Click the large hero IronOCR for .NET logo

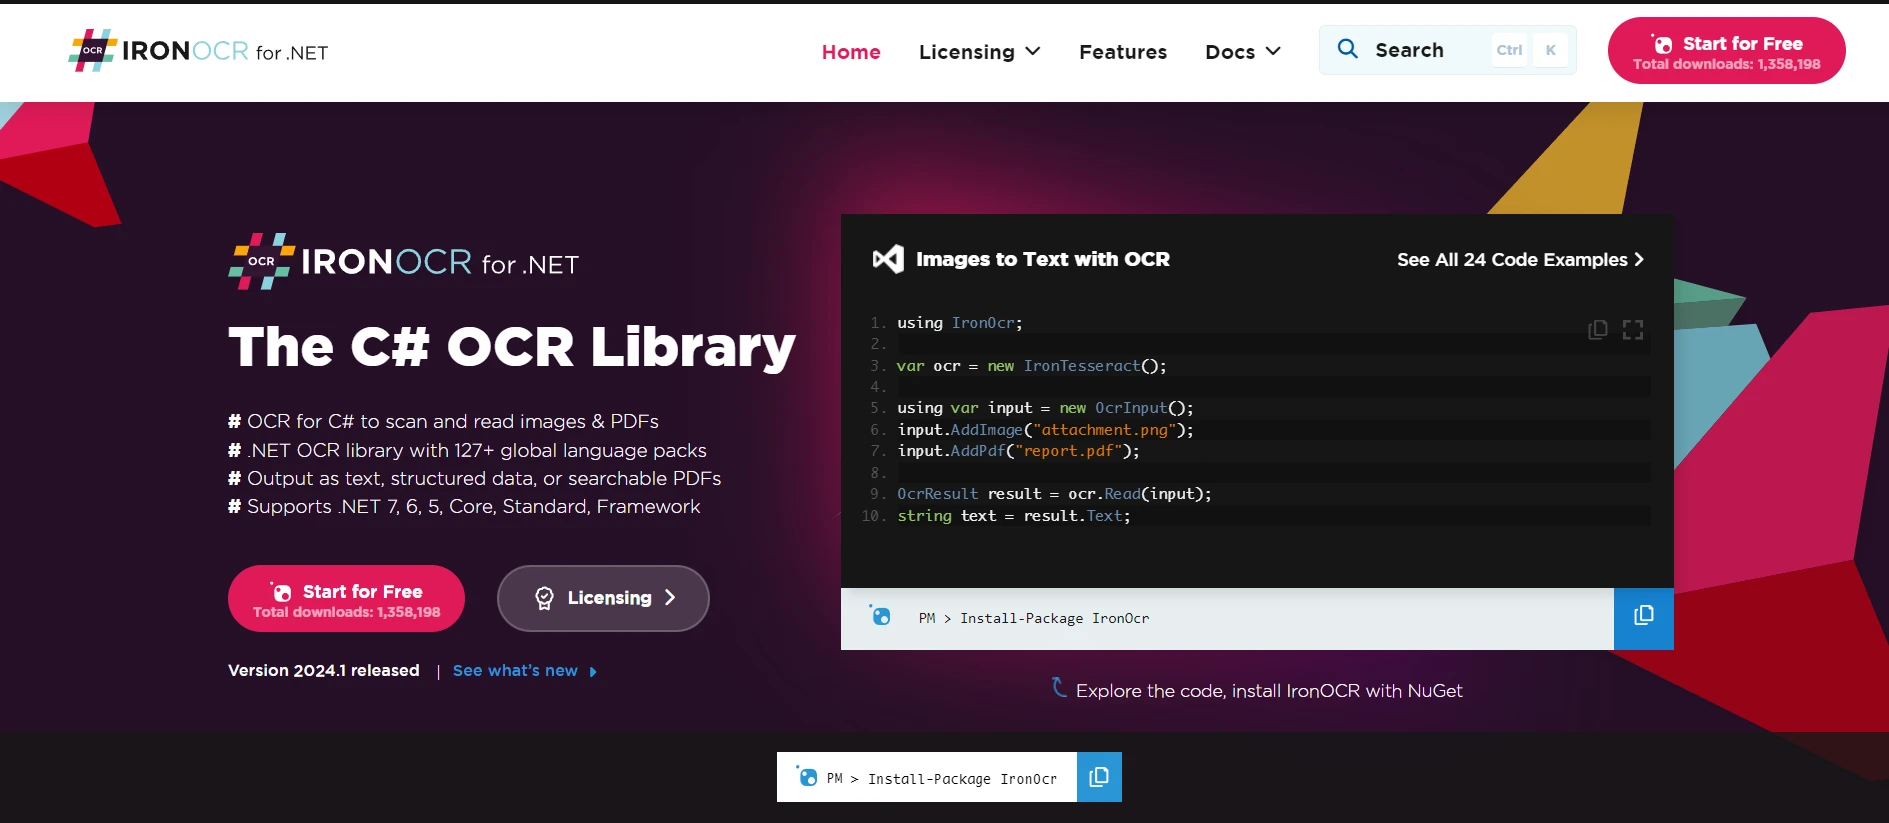pos(403,262)
